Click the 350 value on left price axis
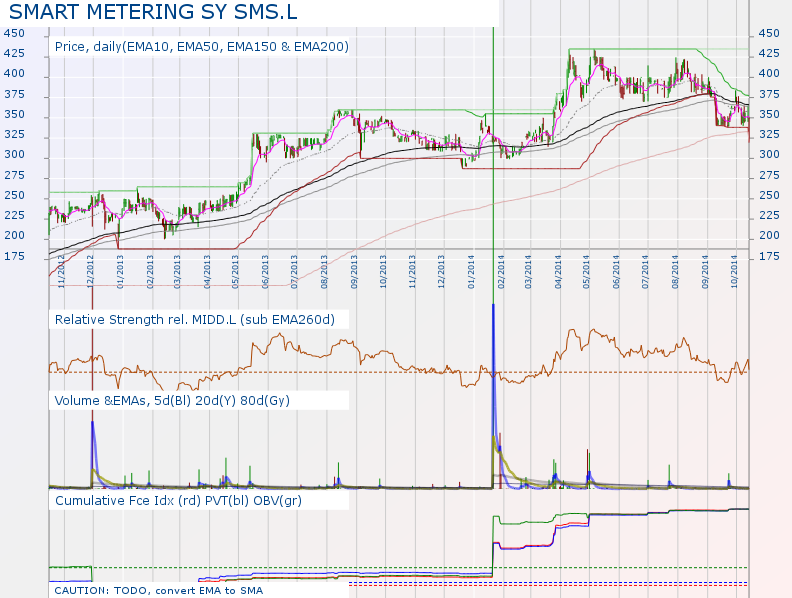Viewport: 792px width, 598px height. (14, 115)
